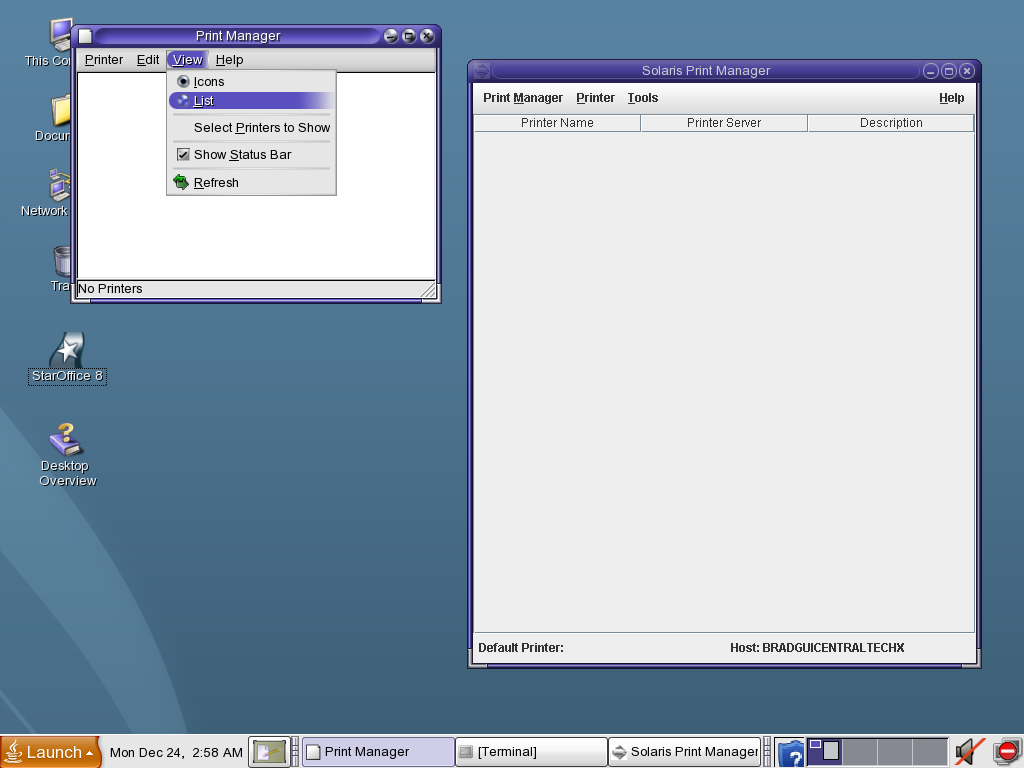Open the Printer menu in Solaris Print Manager
Viewport: 1024px width, 768px height.
click(x=595, y=98)
